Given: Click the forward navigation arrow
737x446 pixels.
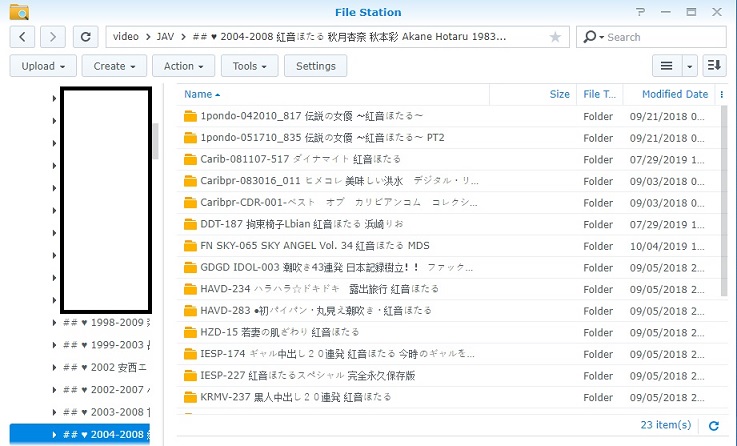Looking at the screenshot, I should 54,37.
